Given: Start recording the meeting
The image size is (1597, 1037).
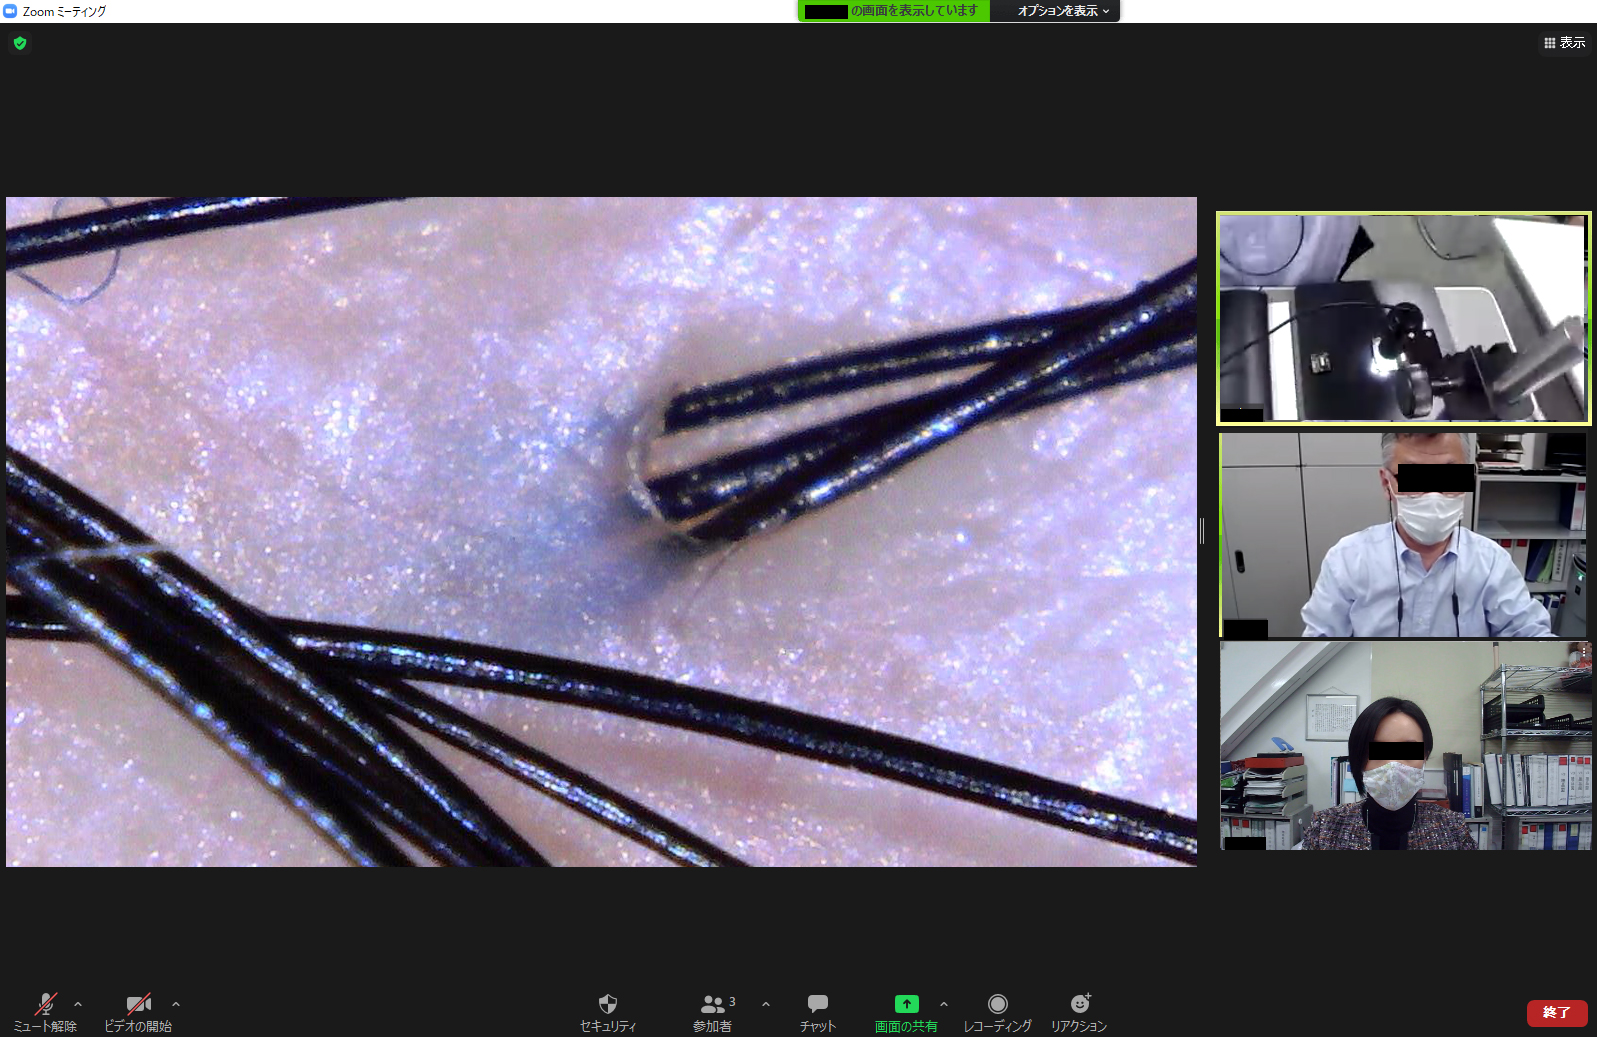Looking at the screenshot, I should (x=997, y=1012).
